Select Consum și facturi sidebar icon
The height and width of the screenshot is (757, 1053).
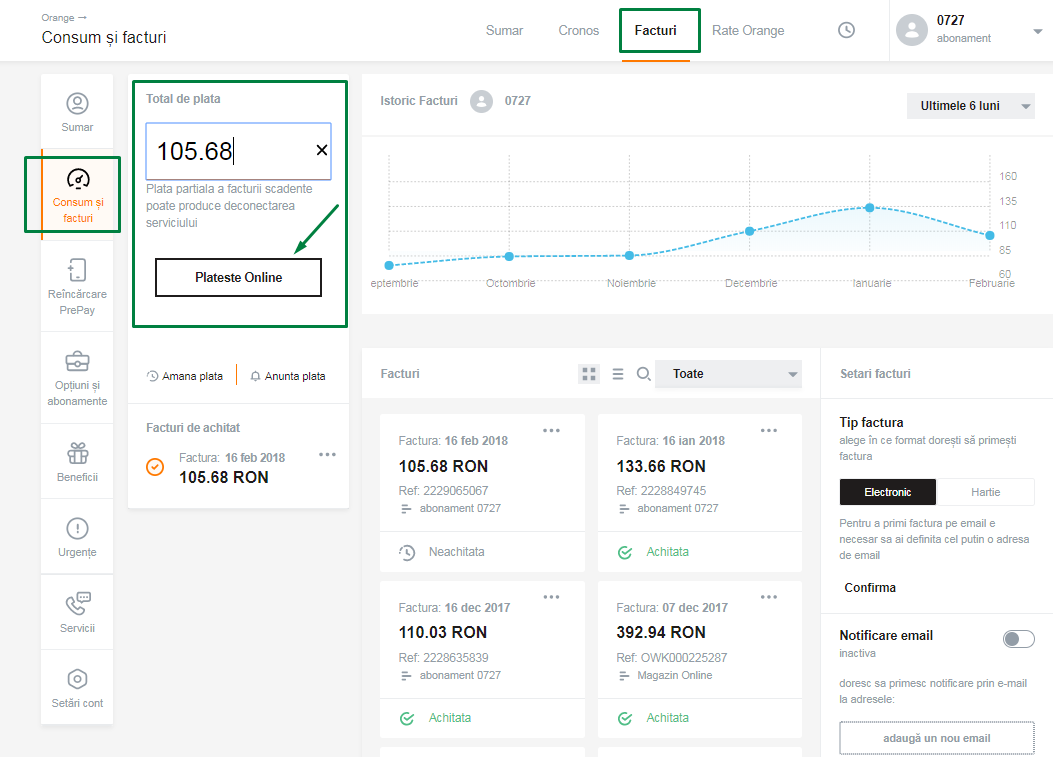[78, 179]
